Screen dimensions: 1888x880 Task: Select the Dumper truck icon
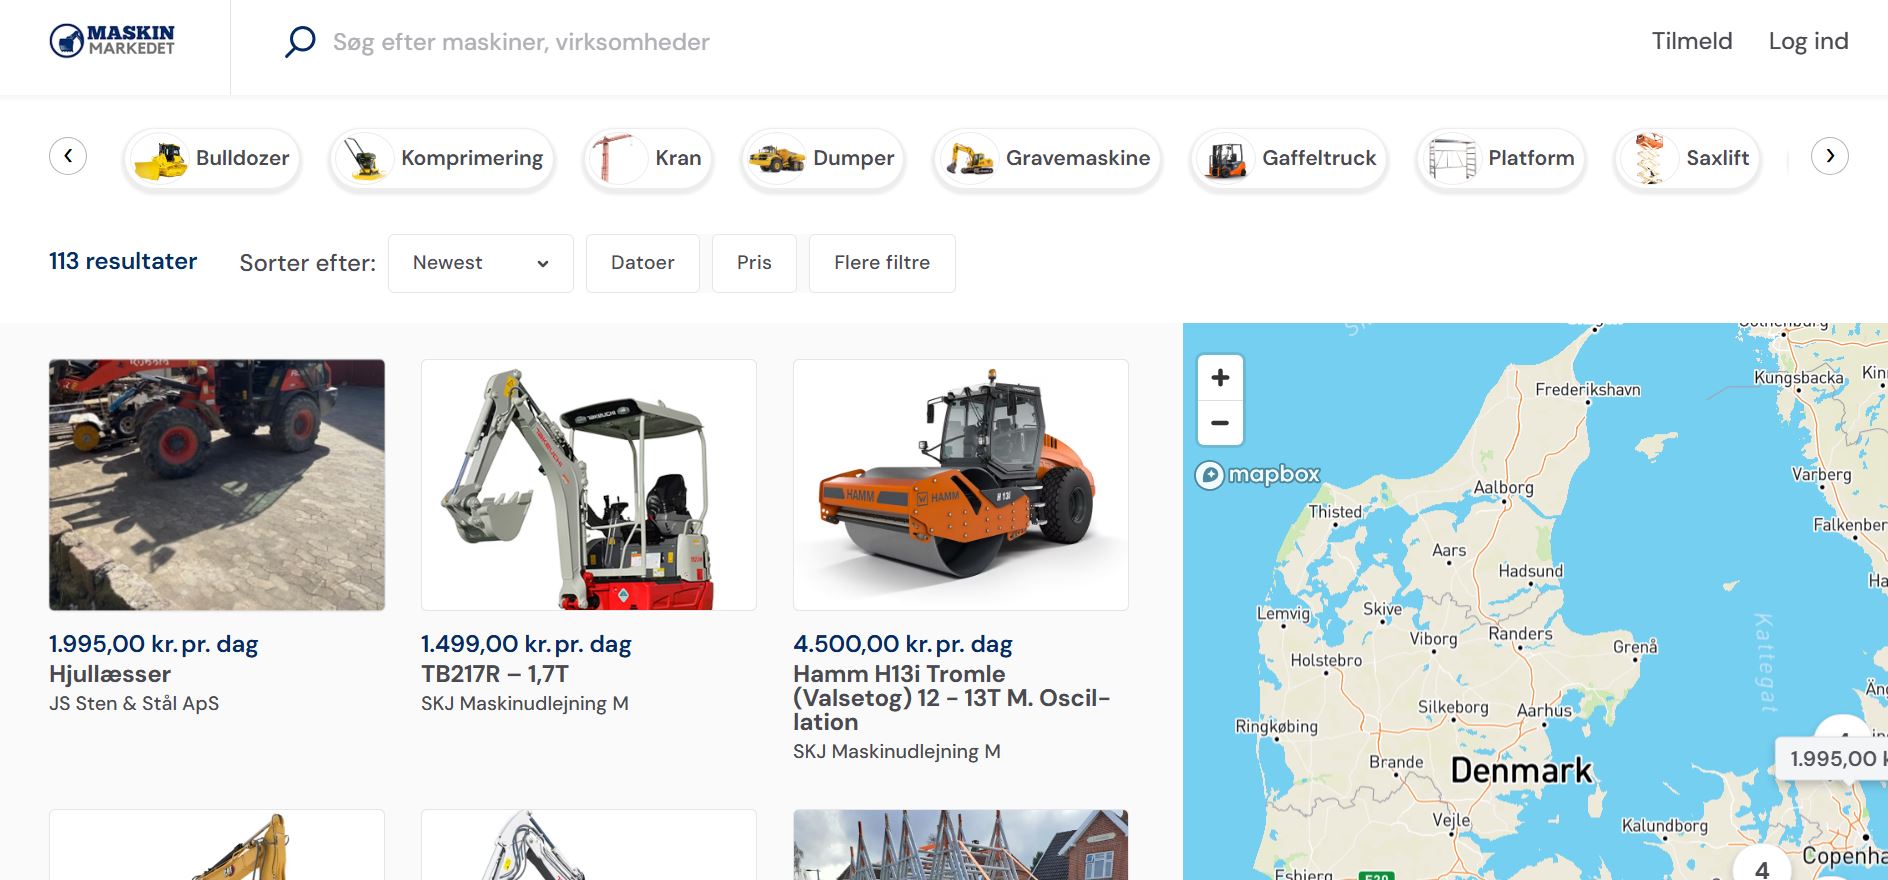click(x=777, y=159)
